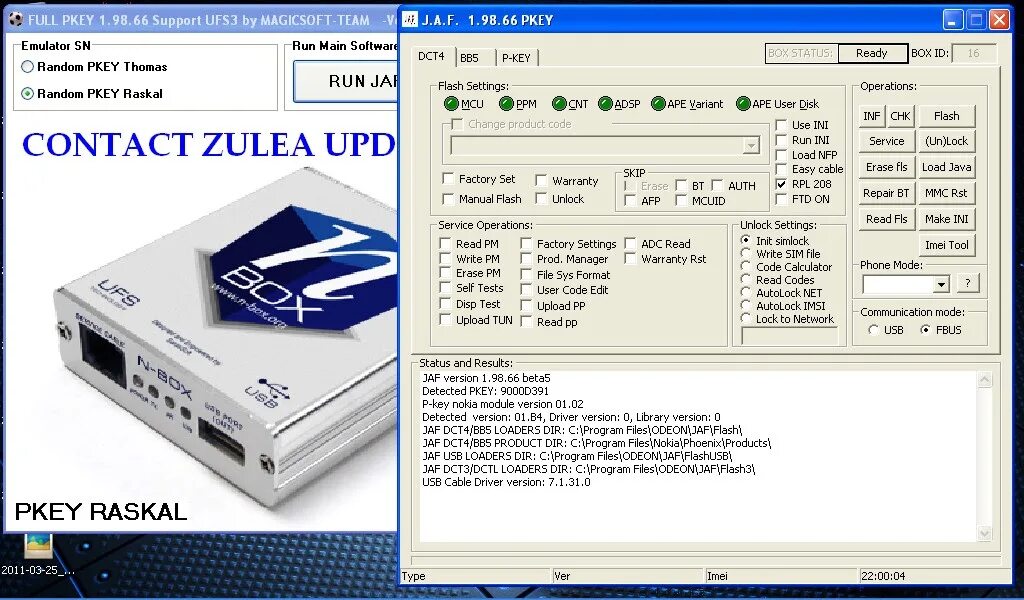1024x600 pixels.
Task: Switch to the P-KEY tab
Action: coord(516,58)
